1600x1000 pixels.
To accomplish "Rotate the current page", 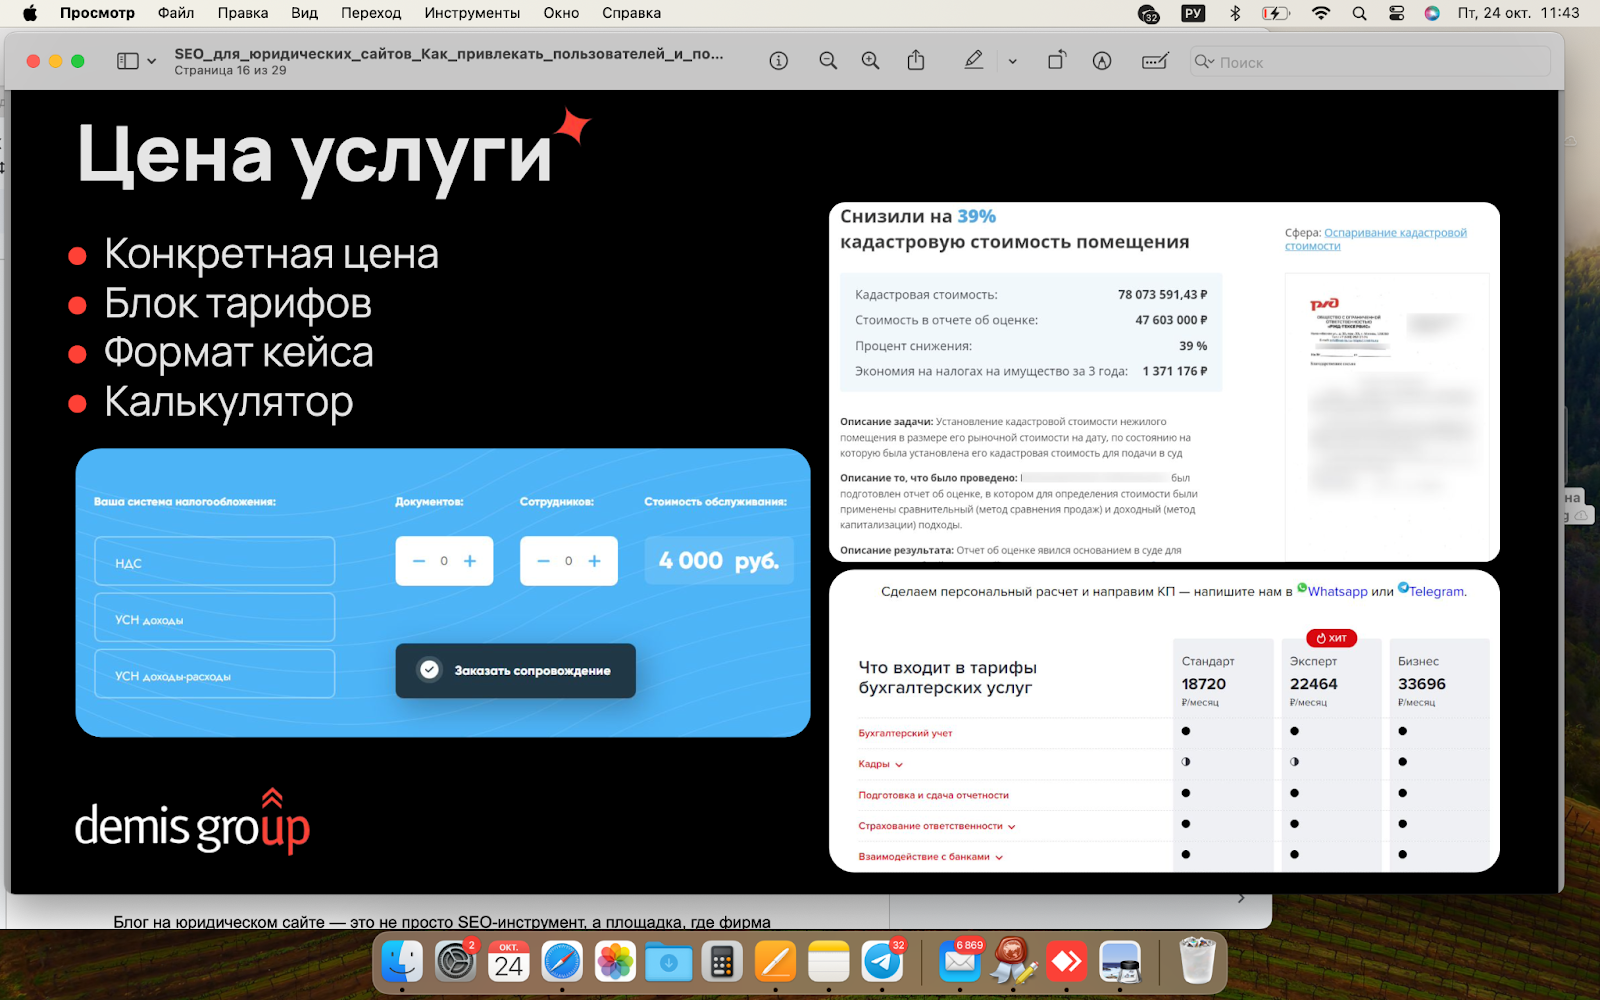I will (1056, 60).
